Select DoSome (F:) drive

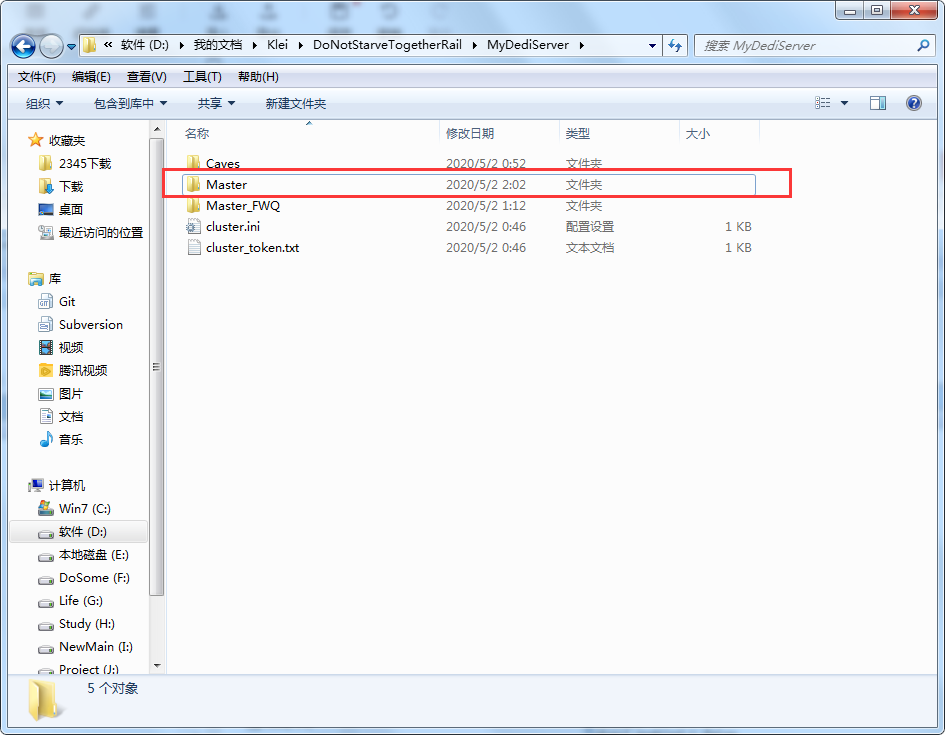tap(93, 578)
